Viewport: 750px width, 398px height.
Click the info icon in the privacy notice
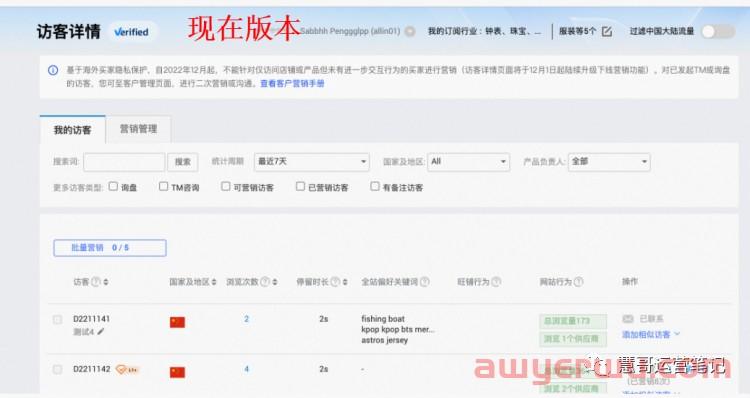(53, 71)
